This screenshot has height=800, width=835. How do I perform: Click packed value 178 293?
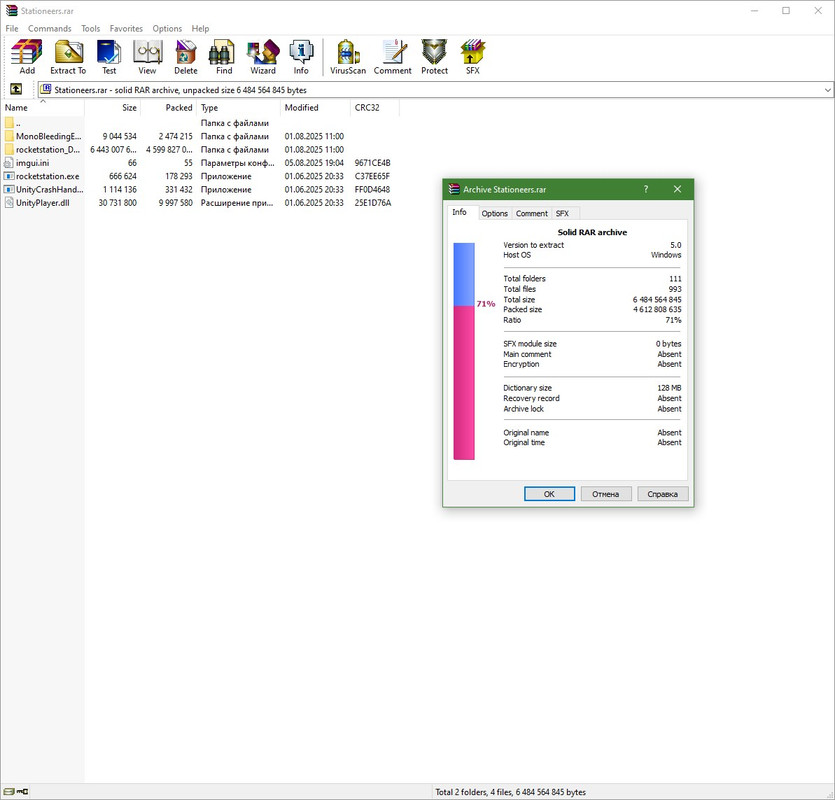(178, 176)
